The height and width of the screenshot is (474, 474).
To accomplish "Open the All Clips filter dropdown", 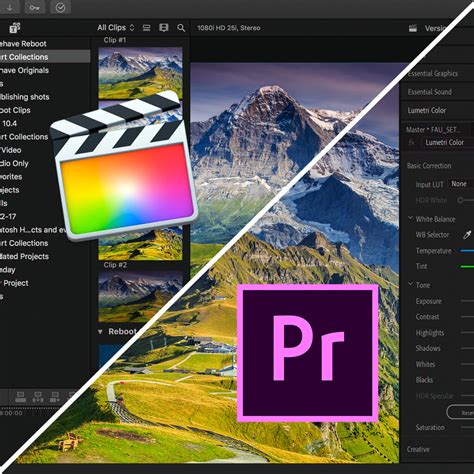I will click(x=116, y=28).
